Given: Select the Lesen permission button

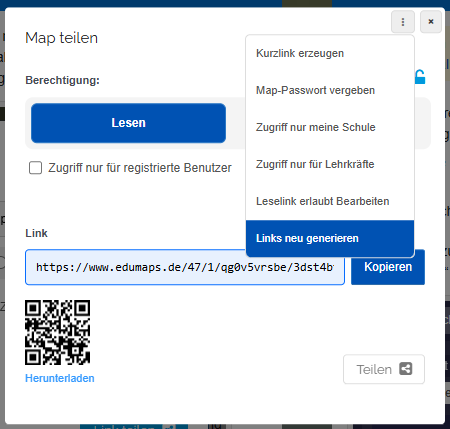Looking at the screenshot, I should coord(128,123).
